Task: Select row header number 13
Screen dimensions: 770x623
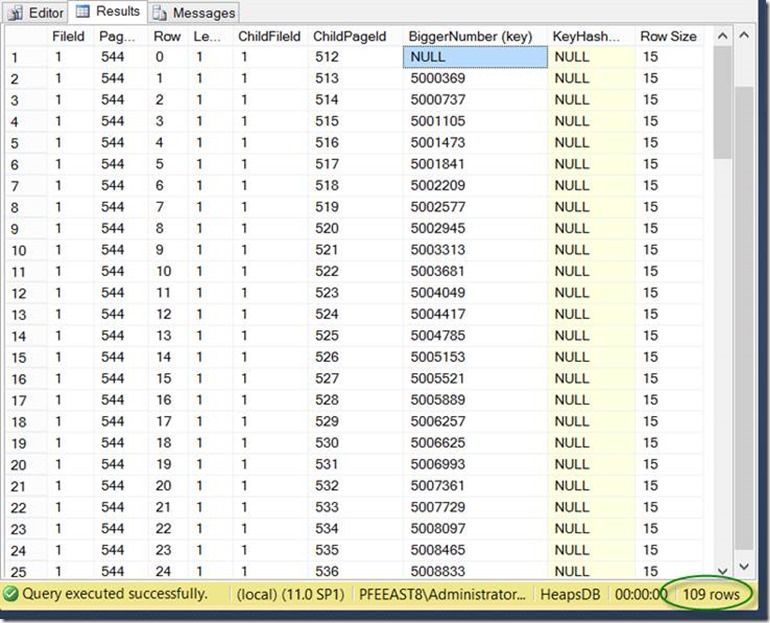Action: click(19, 315)
